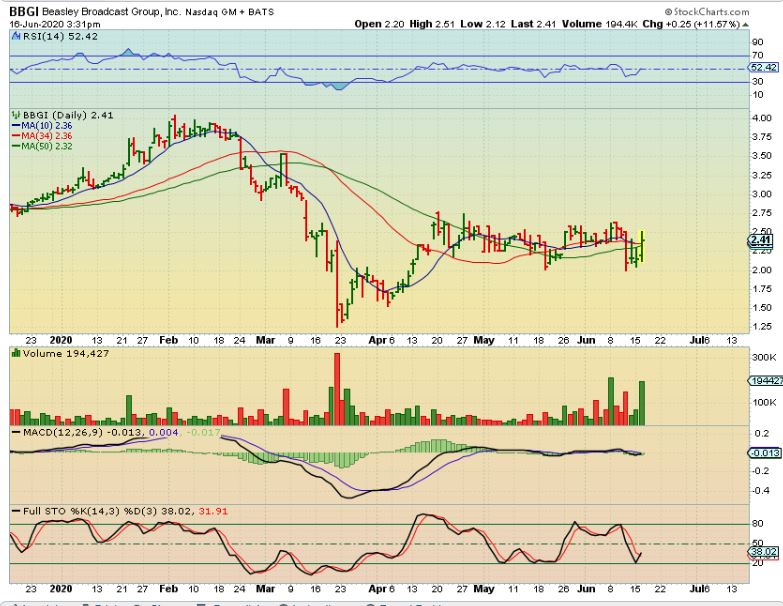Click the MA(34) 2.36 legend text

coord(46,136)
